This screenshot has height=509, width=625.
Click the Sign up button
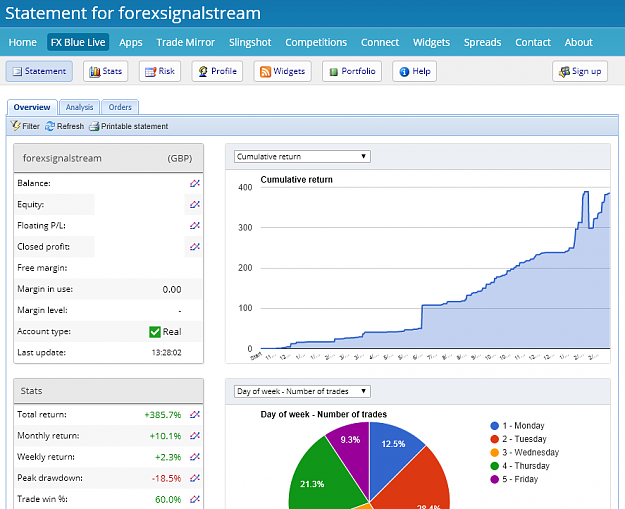pos(580,71)
